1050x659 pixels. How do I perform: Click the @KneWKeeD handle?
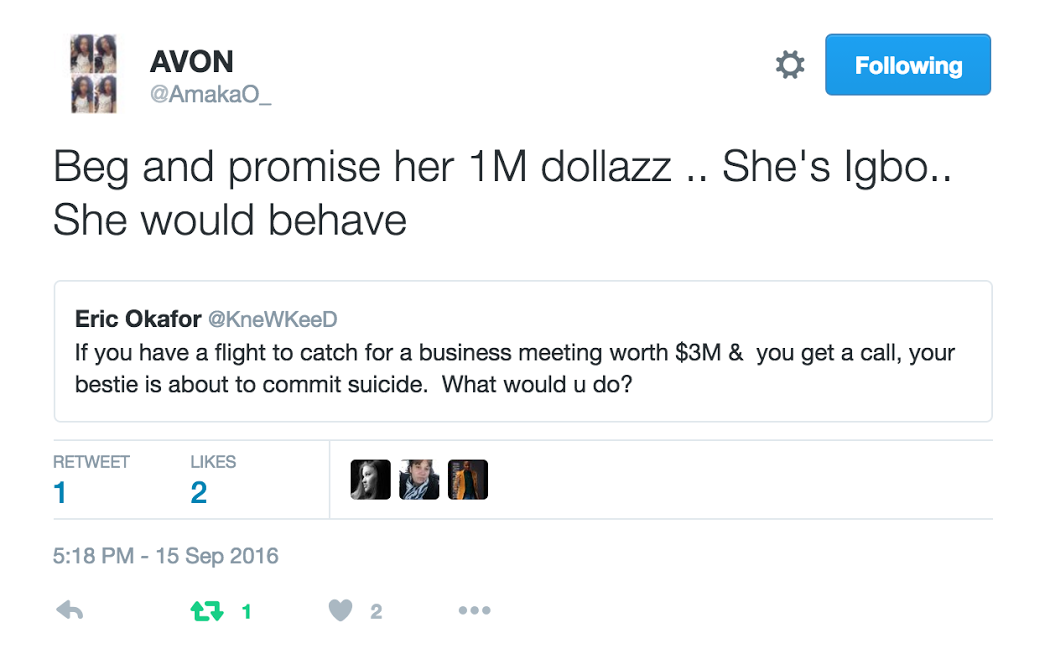coord(272,319)
